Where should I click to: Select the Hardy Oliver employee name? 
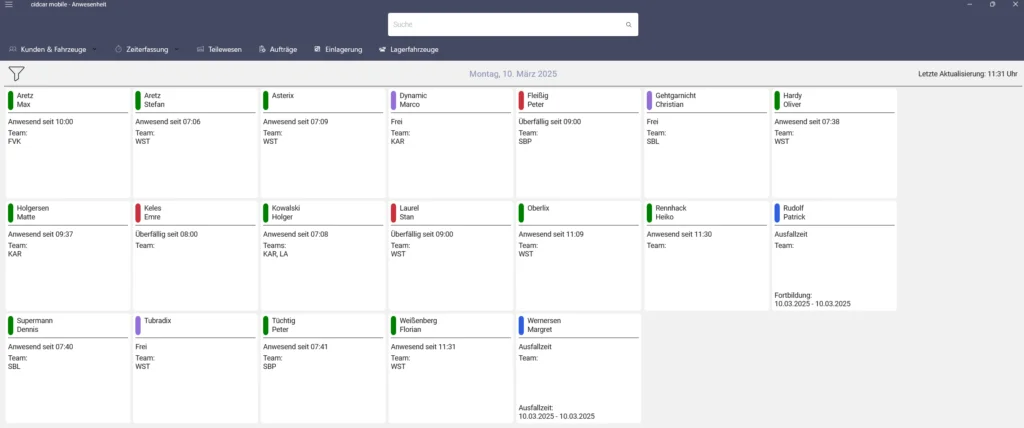pyautogui.click(x=792, y=100)
